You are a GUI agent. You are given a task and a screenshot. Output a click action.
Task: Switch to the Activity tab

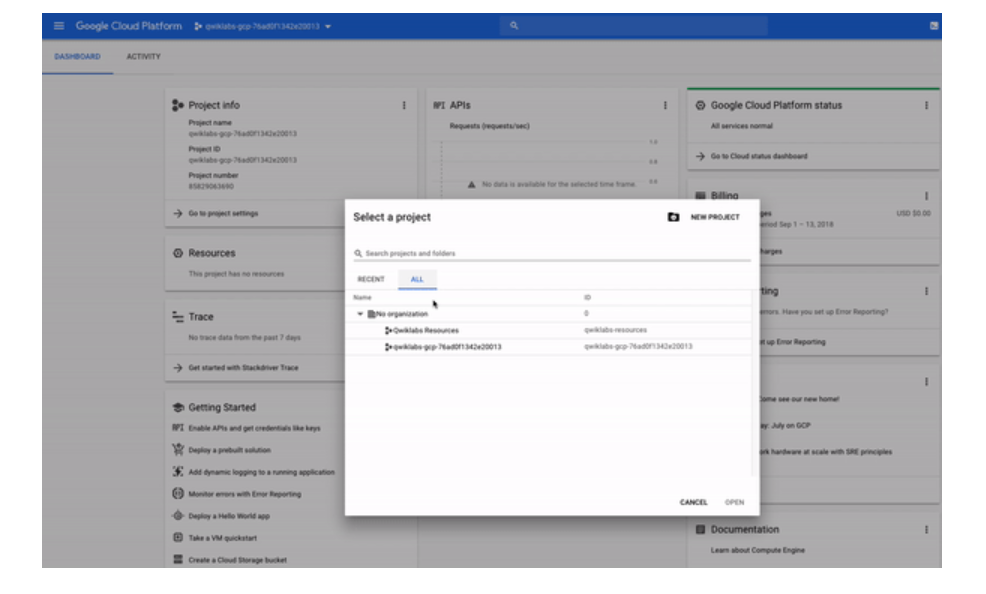[143, 57]
